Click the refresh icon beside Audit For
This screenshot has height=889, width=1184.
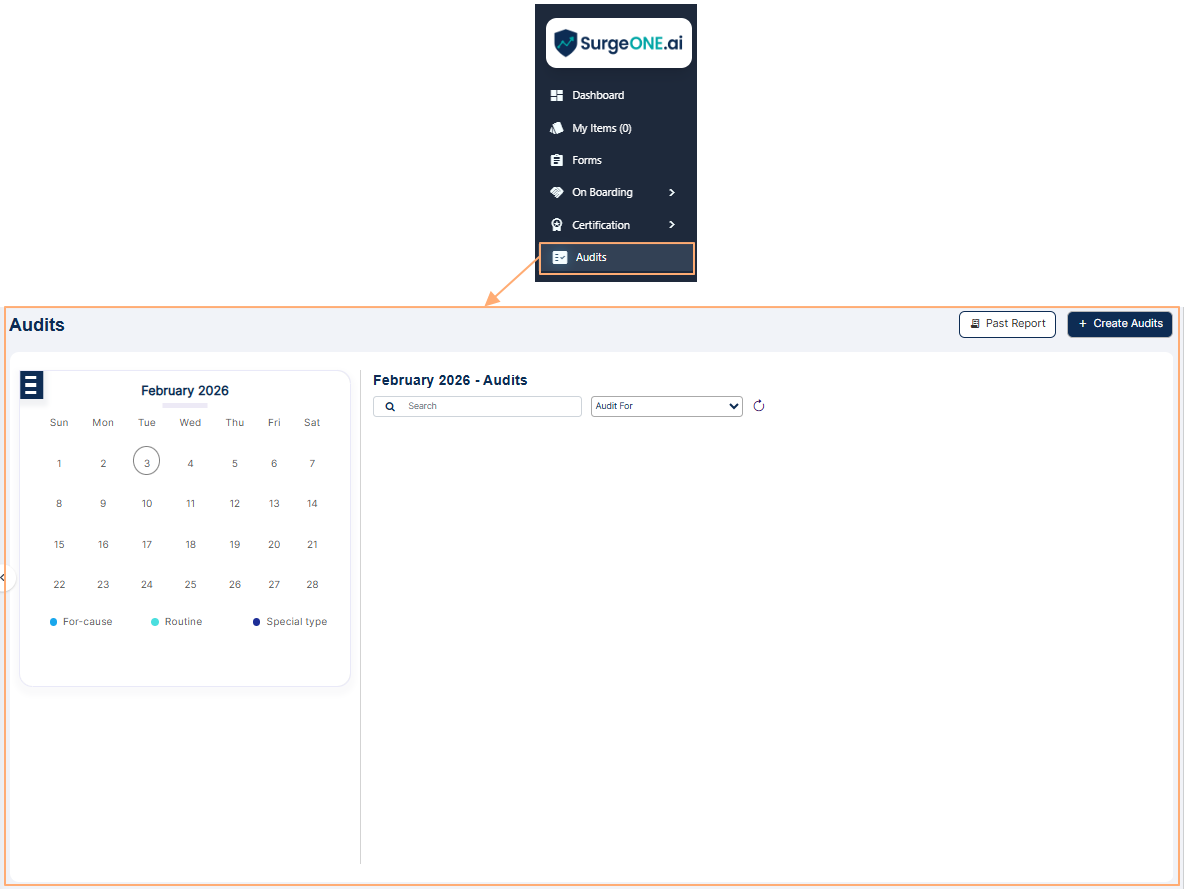[x=759, y=406]
